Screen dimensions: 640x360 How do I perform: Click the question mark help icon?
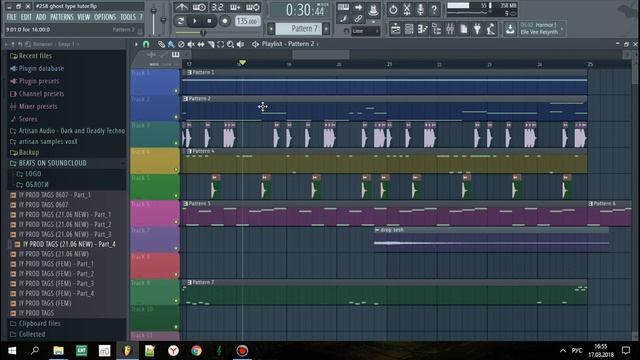(x=434, y=9)
